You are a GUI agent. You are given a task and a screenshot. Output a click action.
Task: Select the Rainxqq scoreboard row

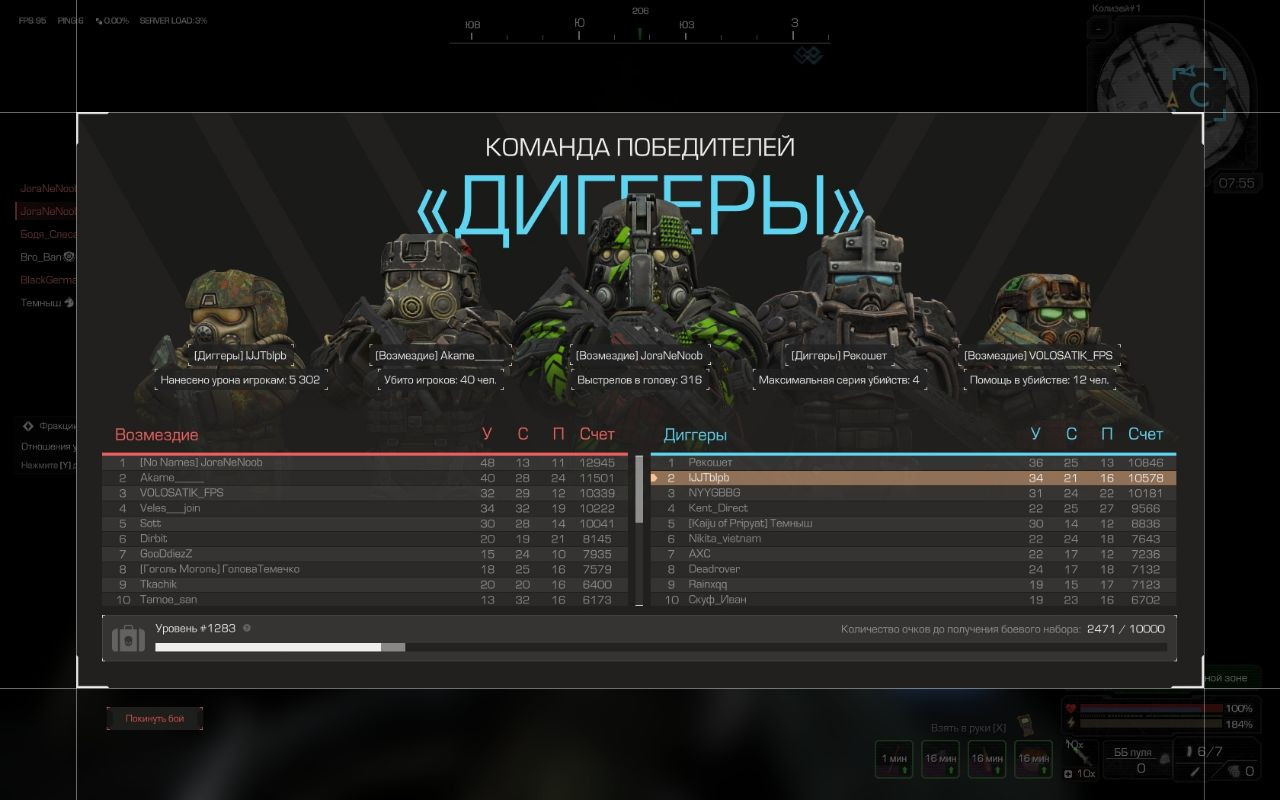tap(914, 585)
